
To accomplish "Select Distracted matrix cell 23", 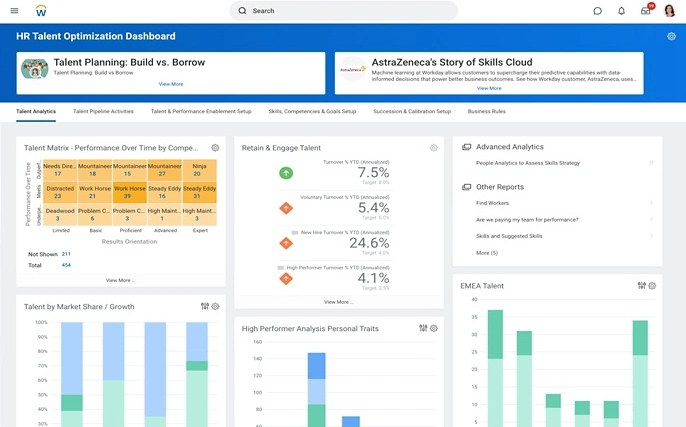I will click(60, 192).
